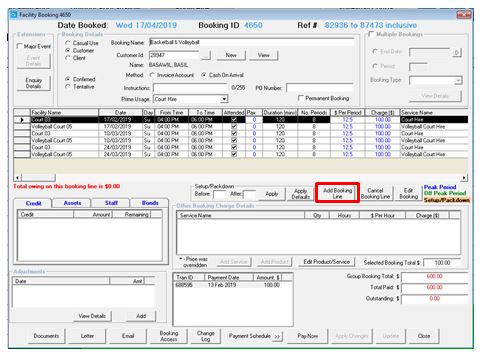The height and width of the screenshot is (364, 490).
Task: Switch to the Staff tab
Action: point(111,203)
